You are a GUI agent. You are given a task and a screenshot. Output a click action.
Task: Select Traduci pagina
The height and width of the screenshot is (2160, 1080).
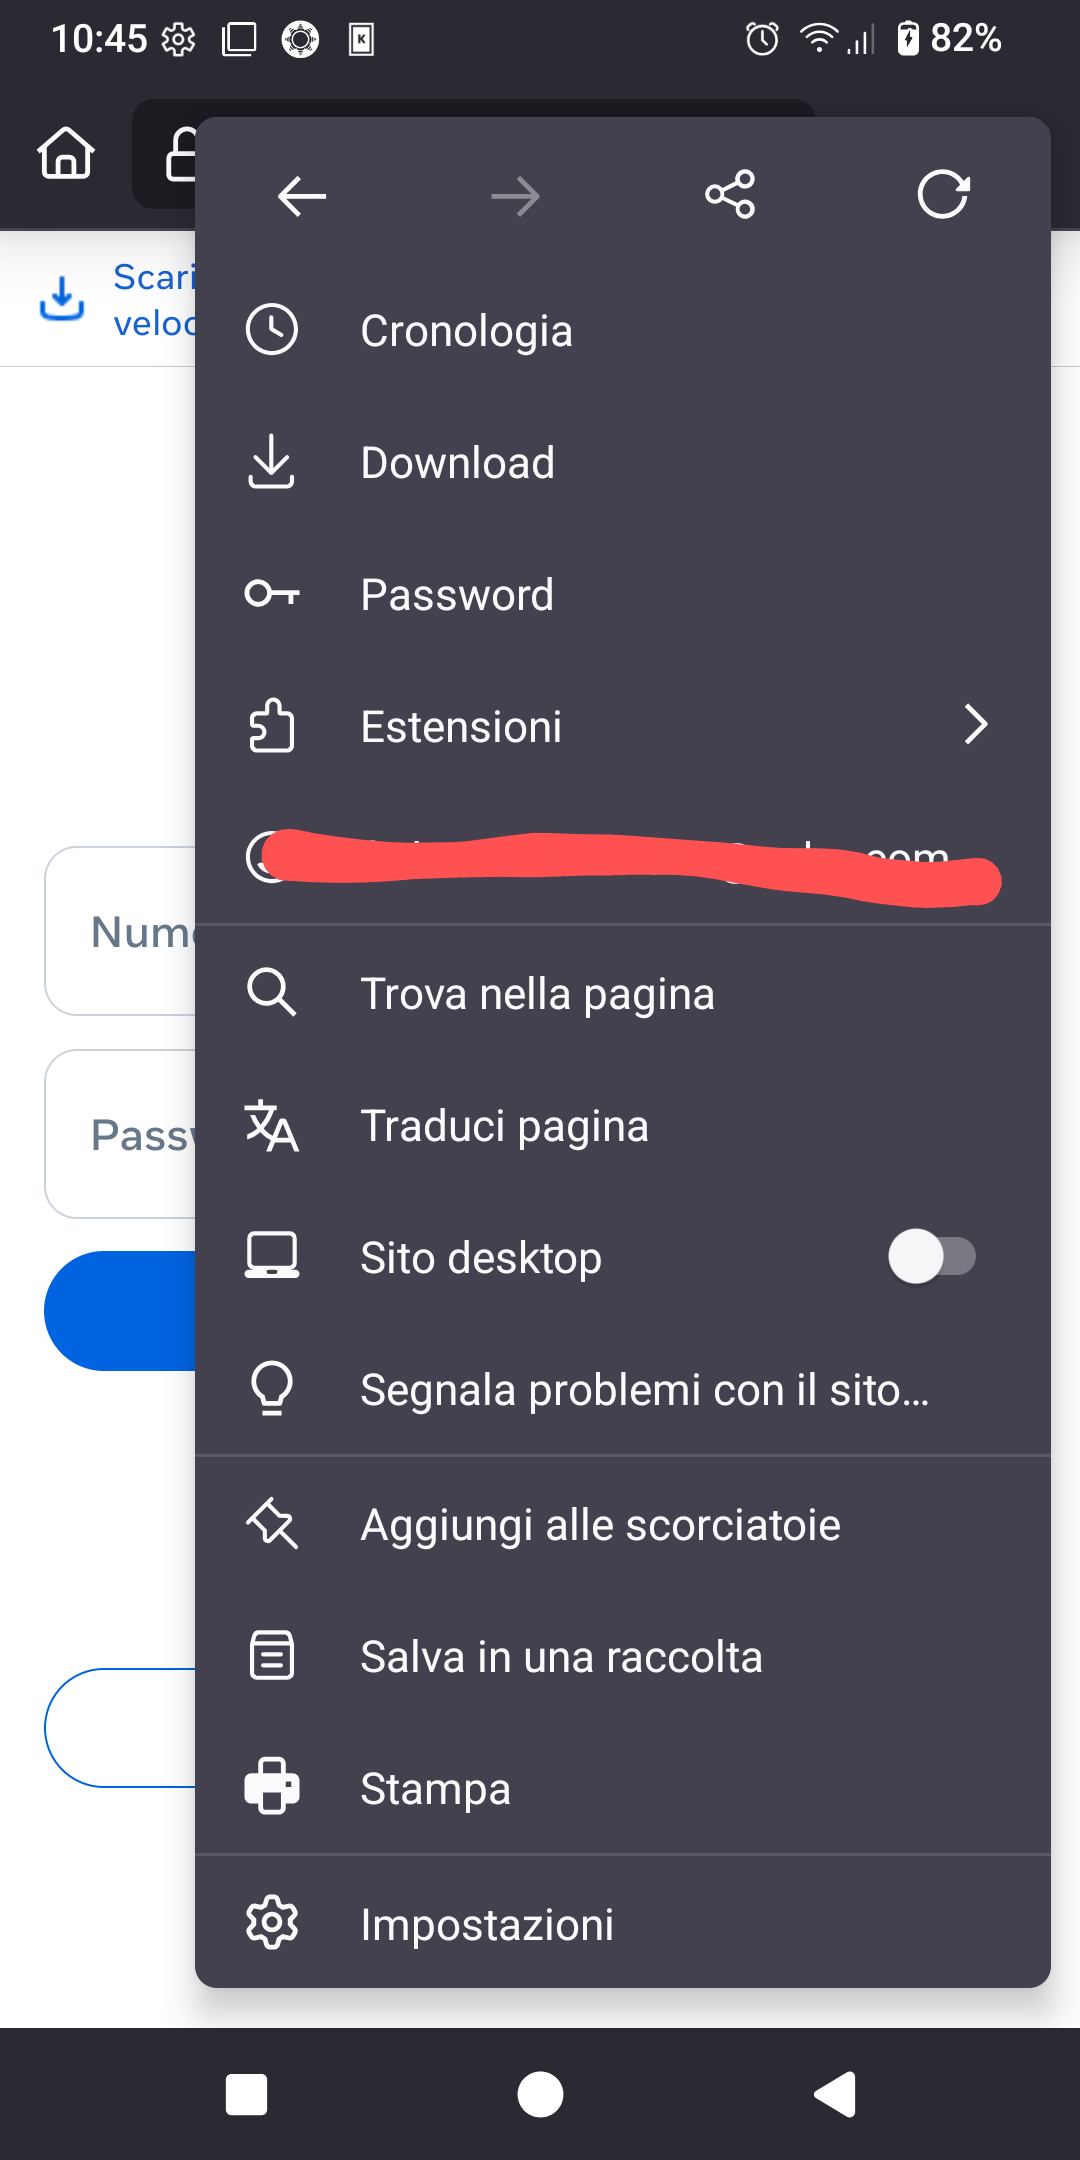tap(504, 1126)
